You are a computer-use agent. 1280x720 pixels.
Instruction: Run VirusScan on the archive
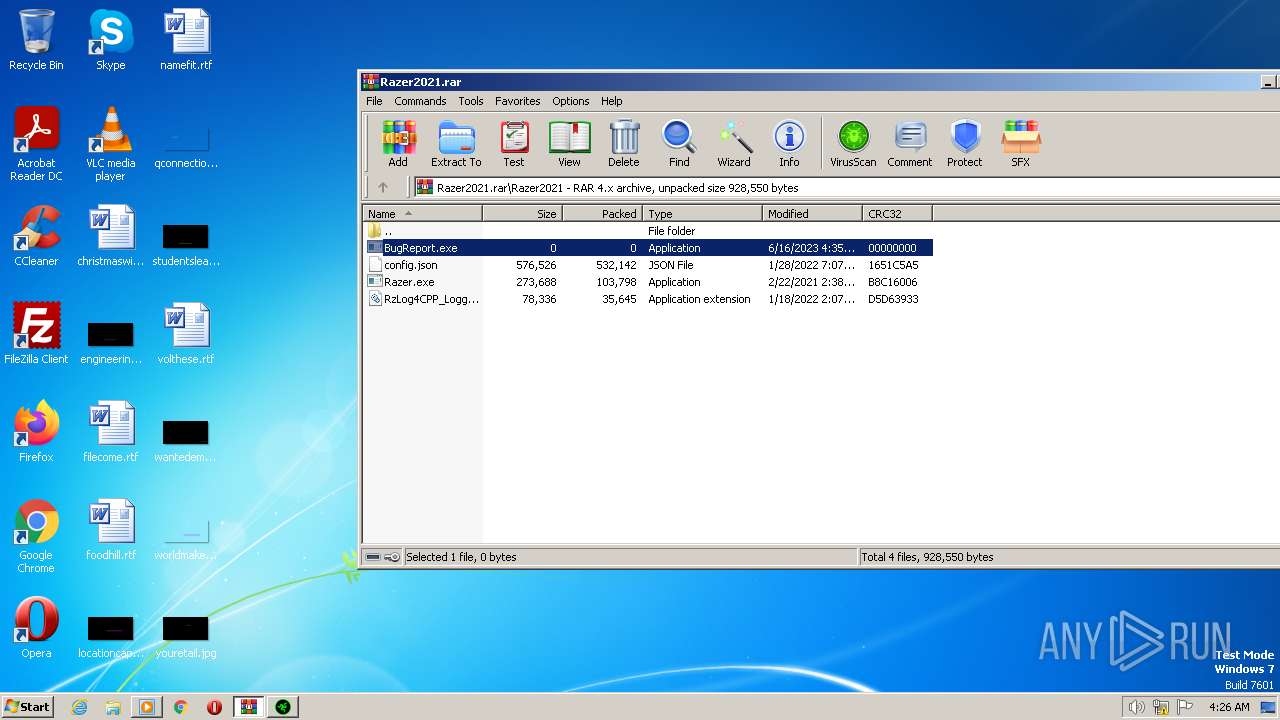coord(853,143)
